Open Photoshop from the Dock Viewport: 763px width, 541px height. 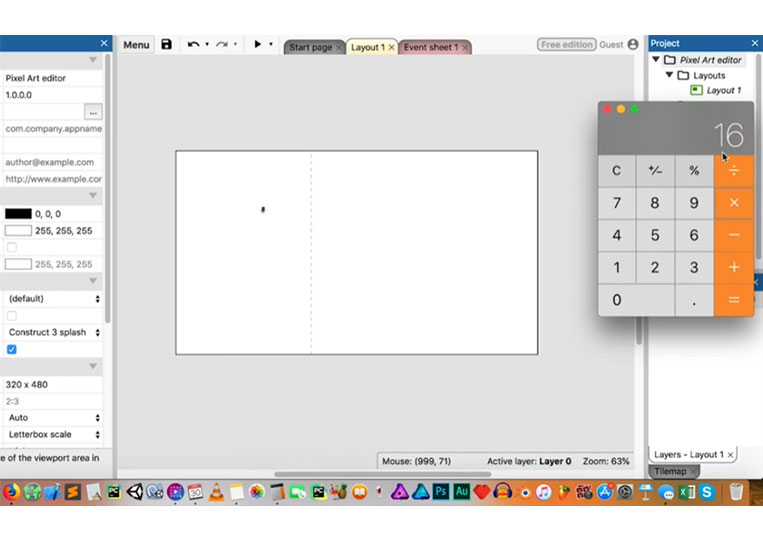pyautogui.click(x=441, y=492)
